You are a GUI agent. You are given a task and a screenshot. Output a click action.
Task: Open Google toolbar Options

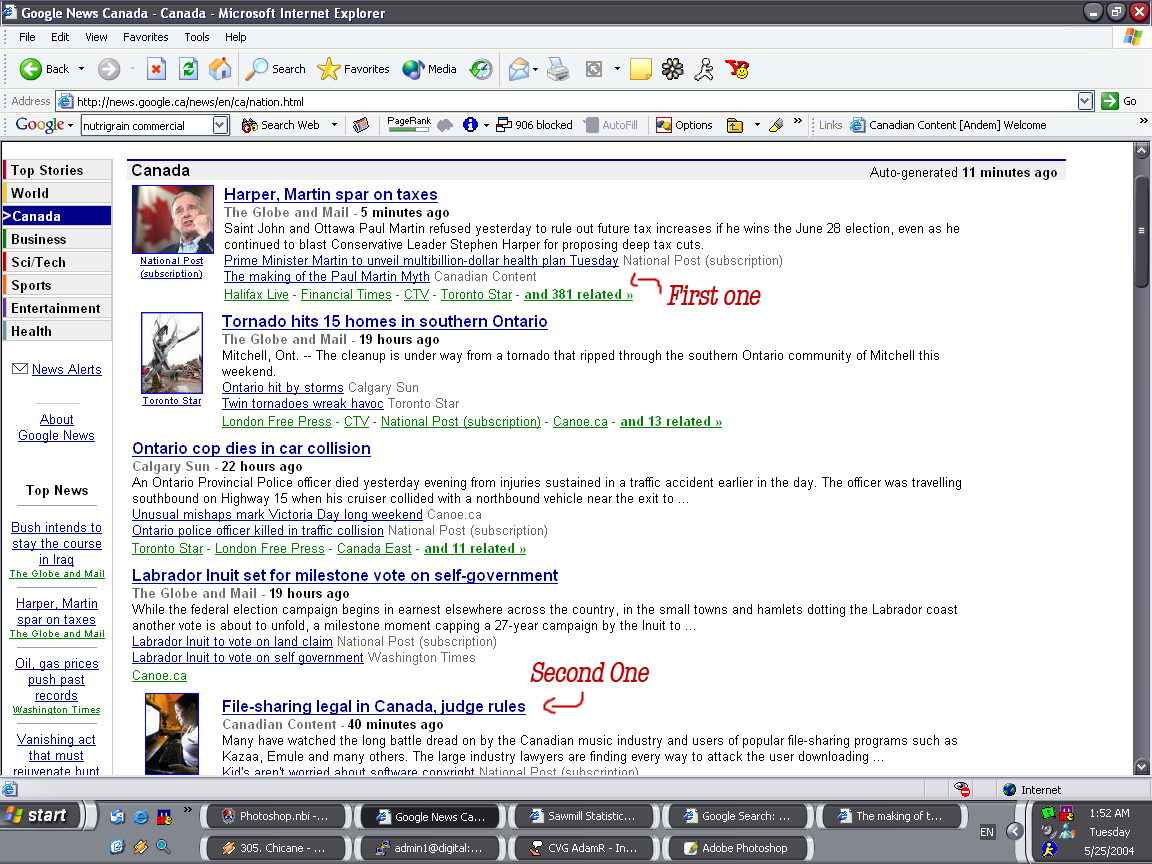click(684, 126)
